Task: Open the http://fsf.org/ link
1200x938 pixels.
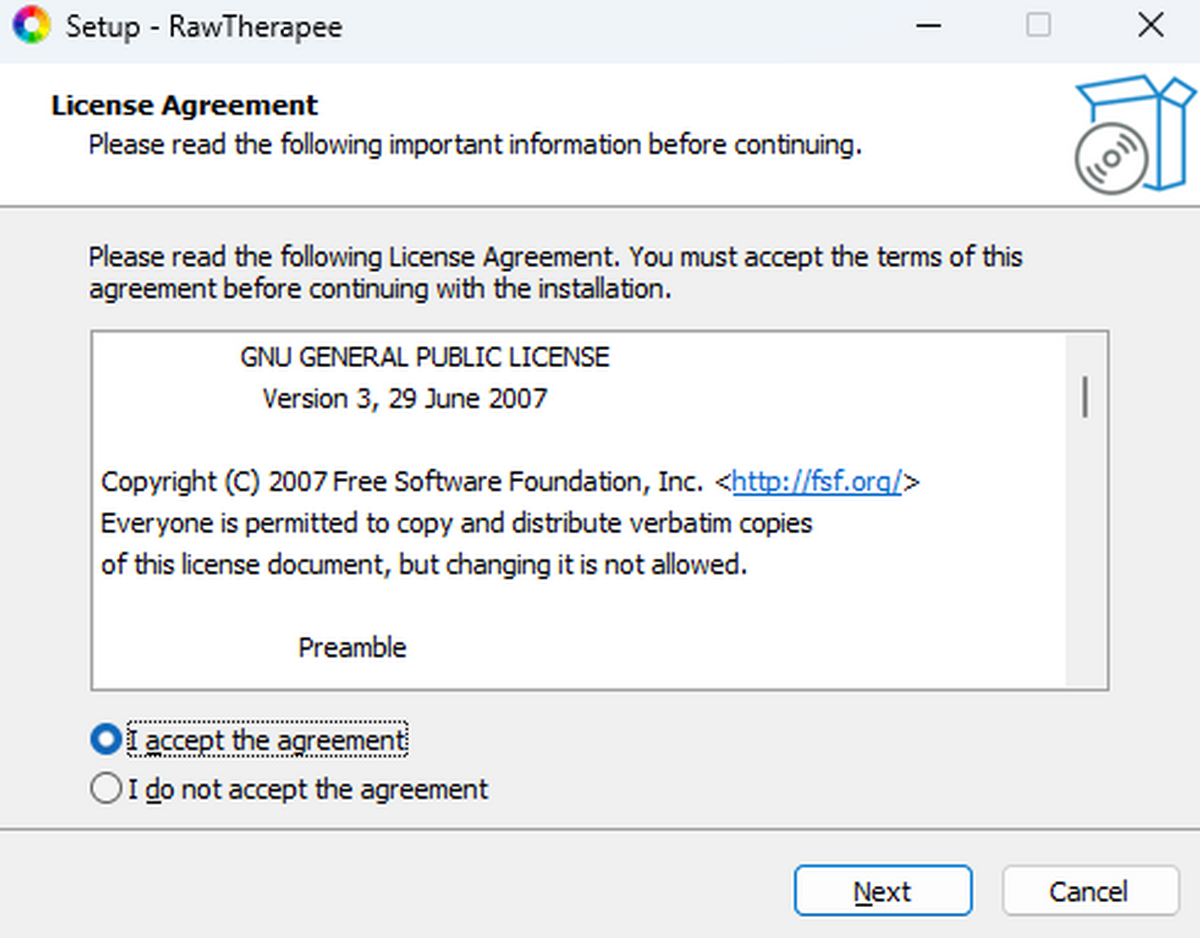Action: click(817, 481)
